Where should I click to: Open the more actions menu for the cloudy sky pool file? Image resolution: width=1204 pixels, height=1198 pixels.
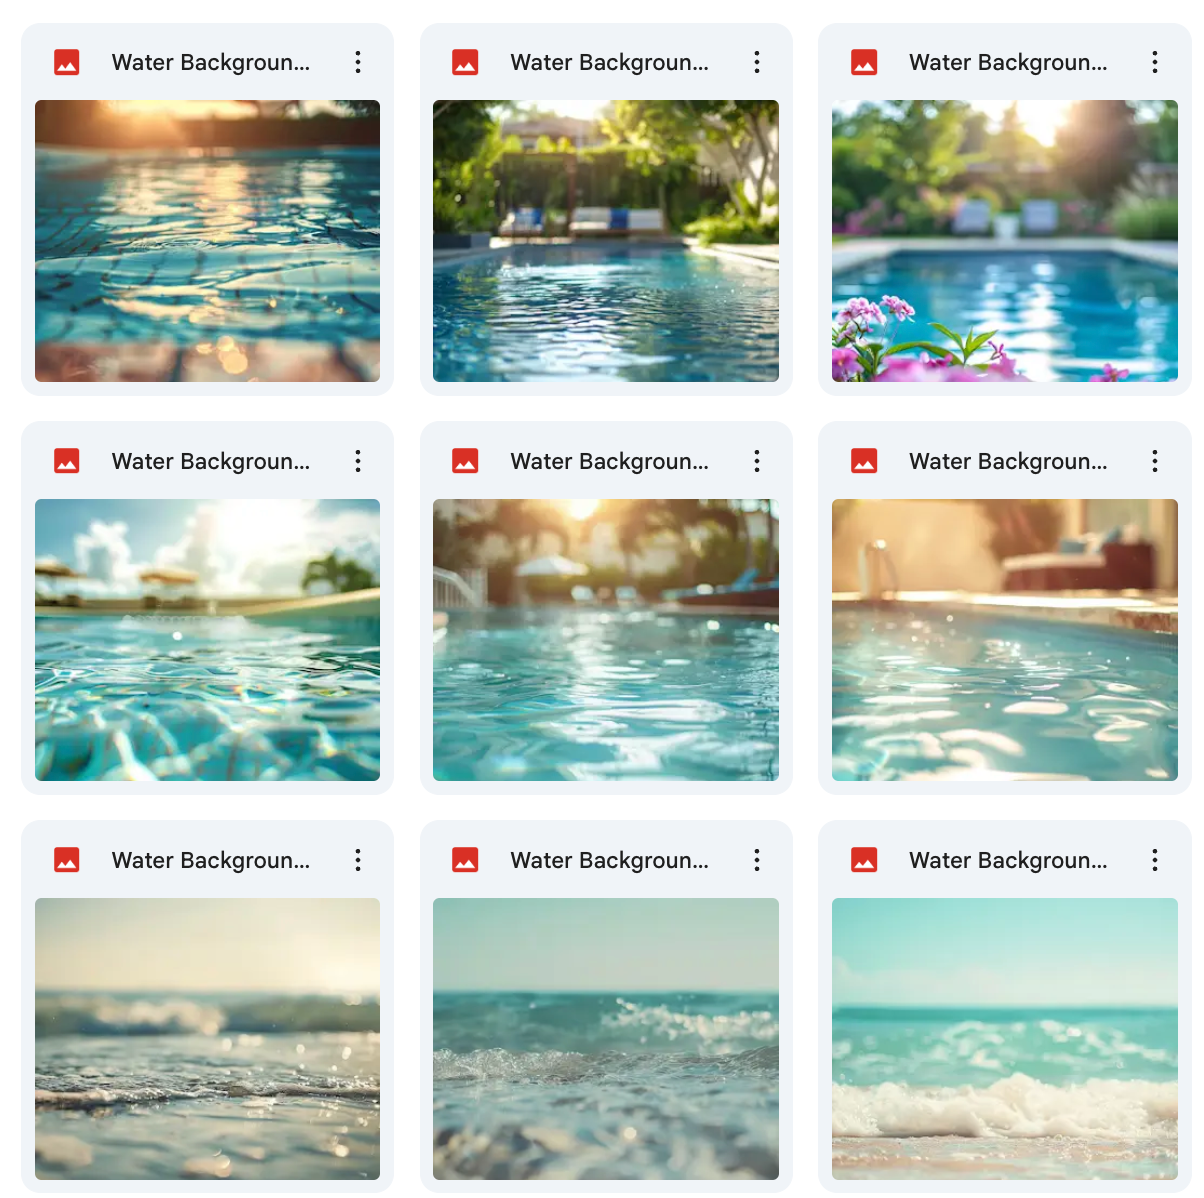358,461
